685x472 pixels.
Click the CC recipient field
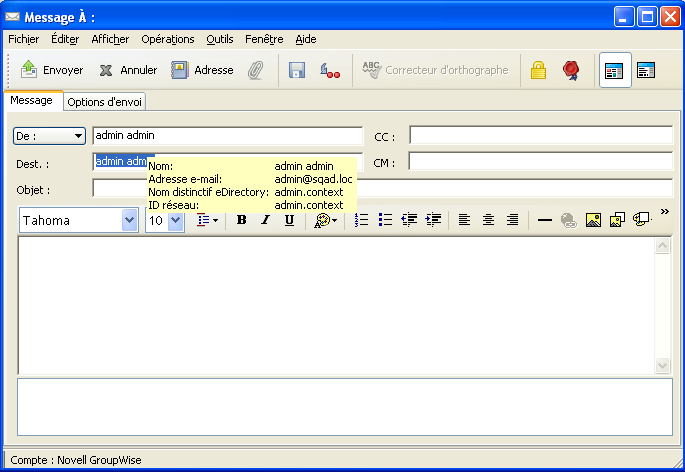point(541,135)
